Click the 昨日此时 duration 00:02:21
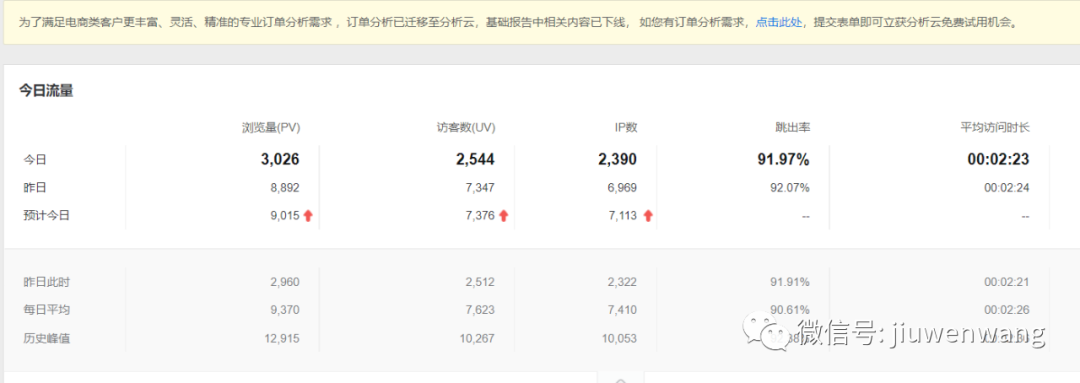 pyautogui.click(x=1007, y=282)
